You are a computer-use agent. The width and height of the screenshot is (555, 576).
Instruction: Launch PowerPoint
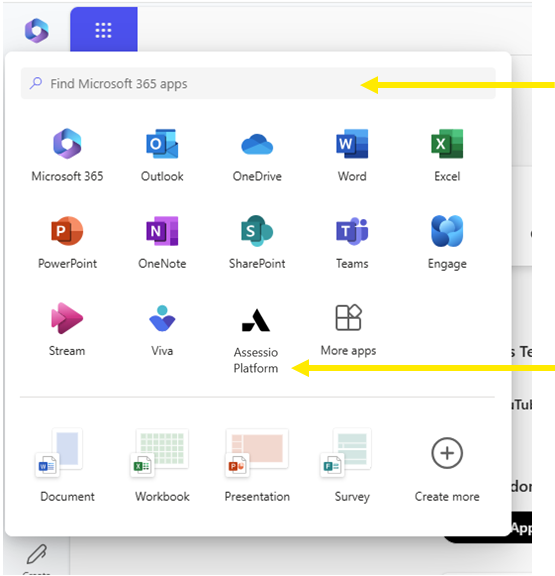click(x=67, y=242)
